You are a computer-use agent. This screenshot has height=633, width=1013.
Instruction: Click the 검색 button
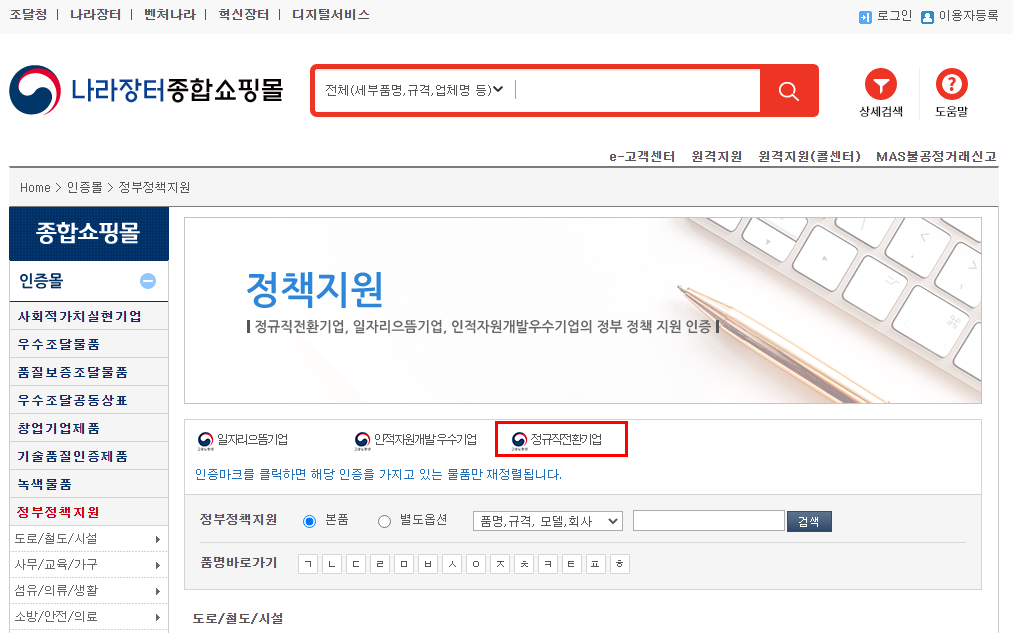coord(809,521)
